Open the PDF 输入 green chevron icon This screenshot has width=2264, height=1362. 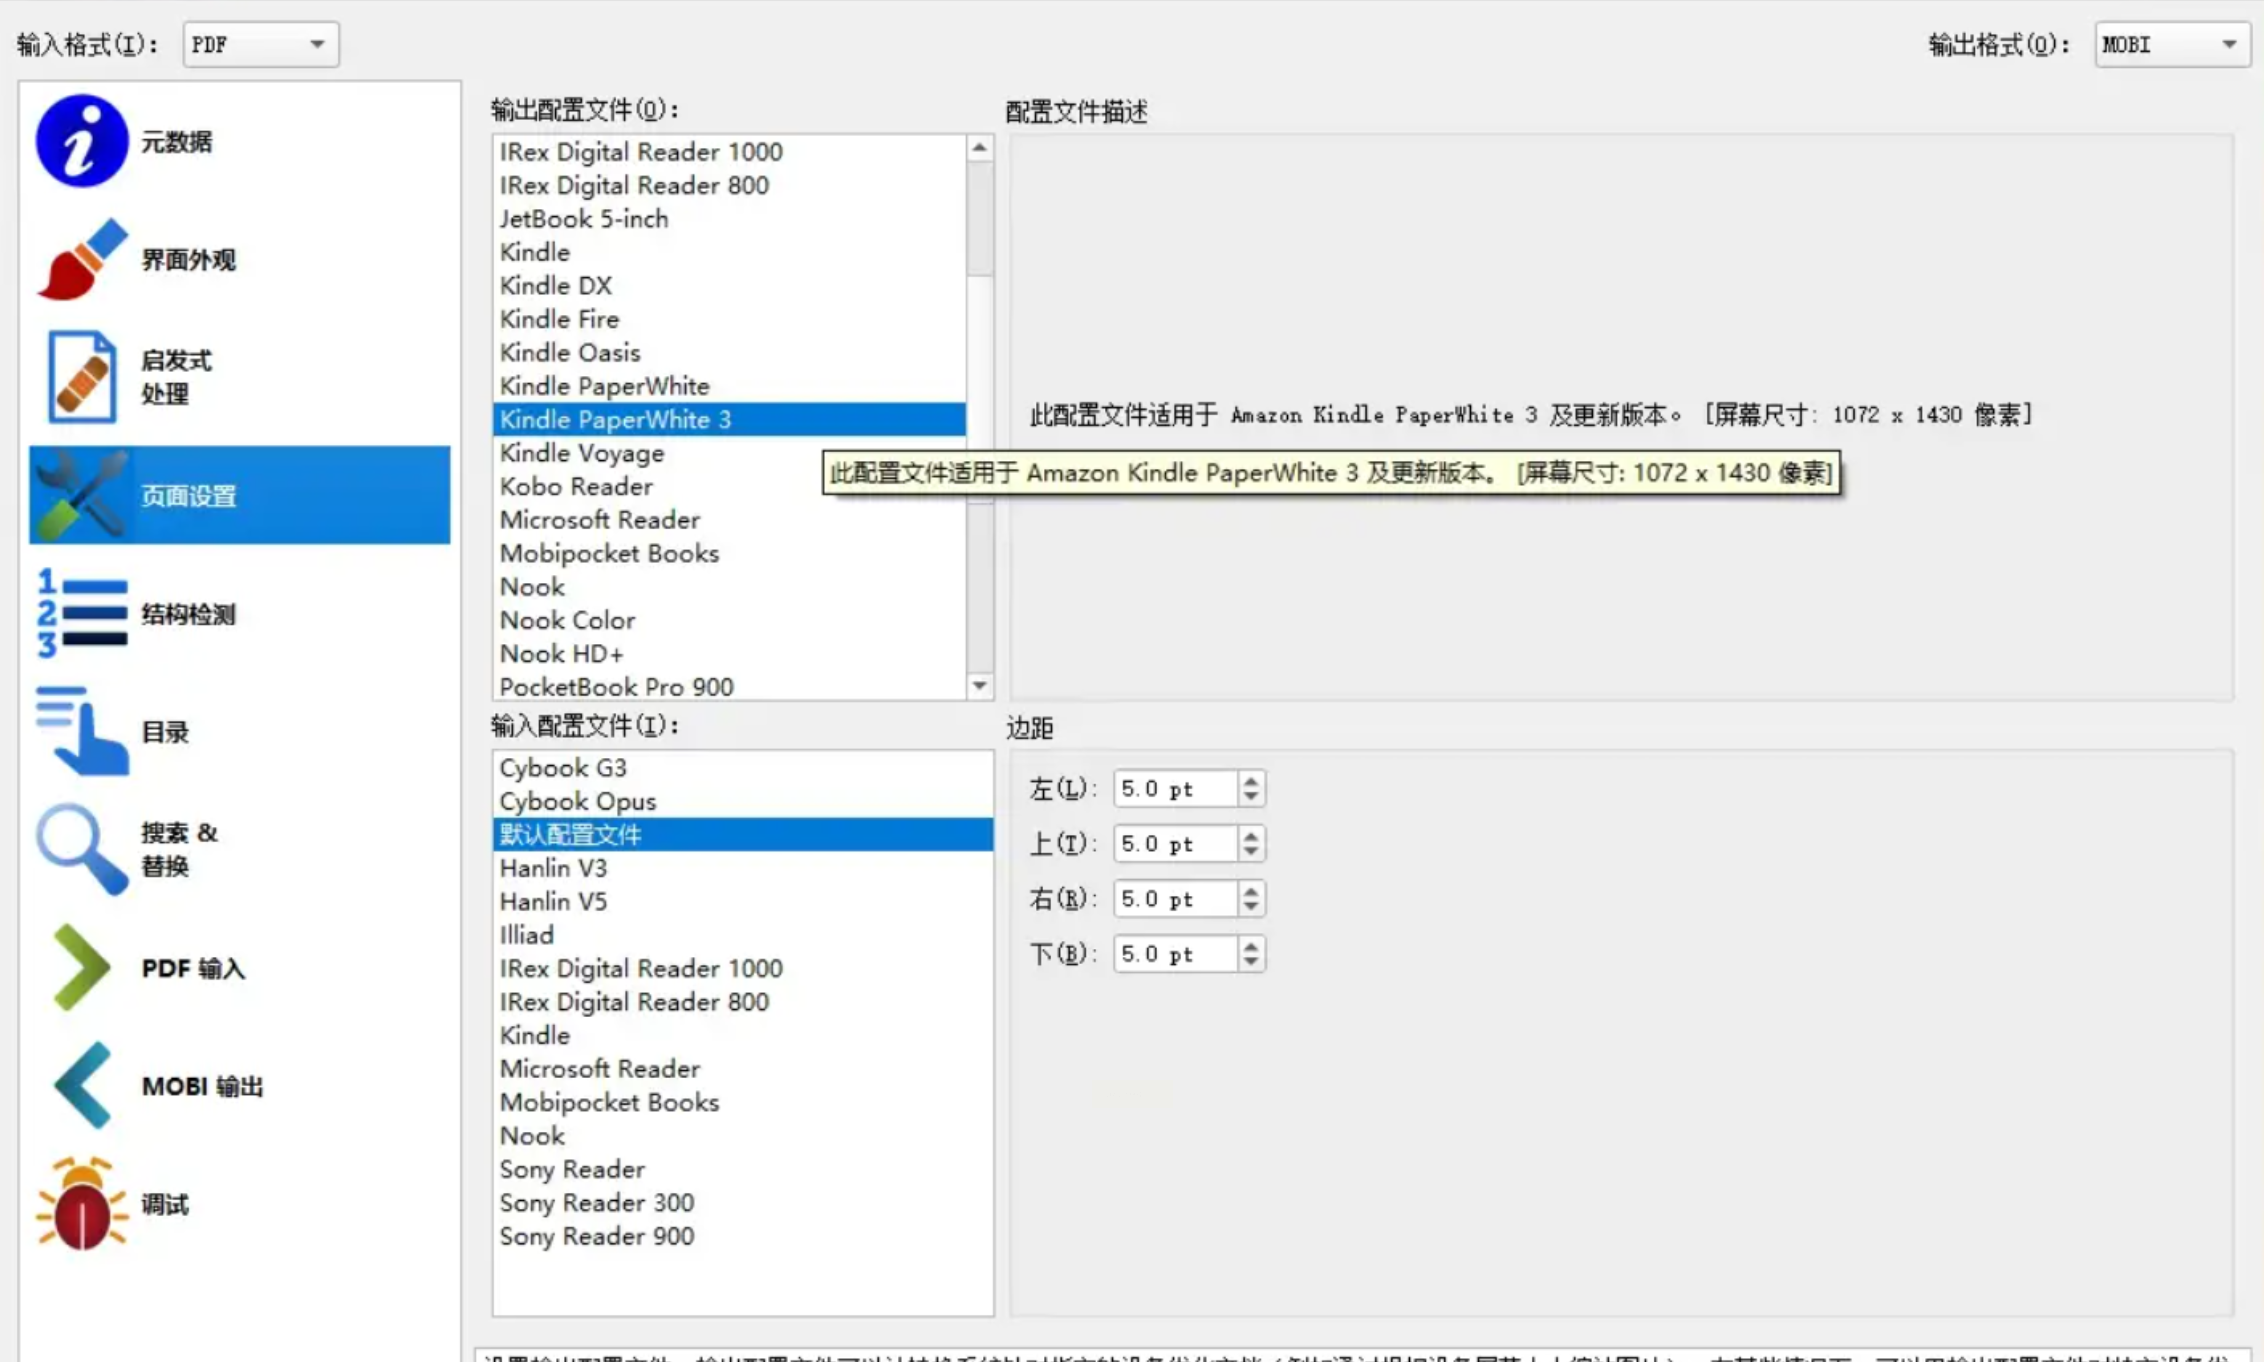coord(81,967)
